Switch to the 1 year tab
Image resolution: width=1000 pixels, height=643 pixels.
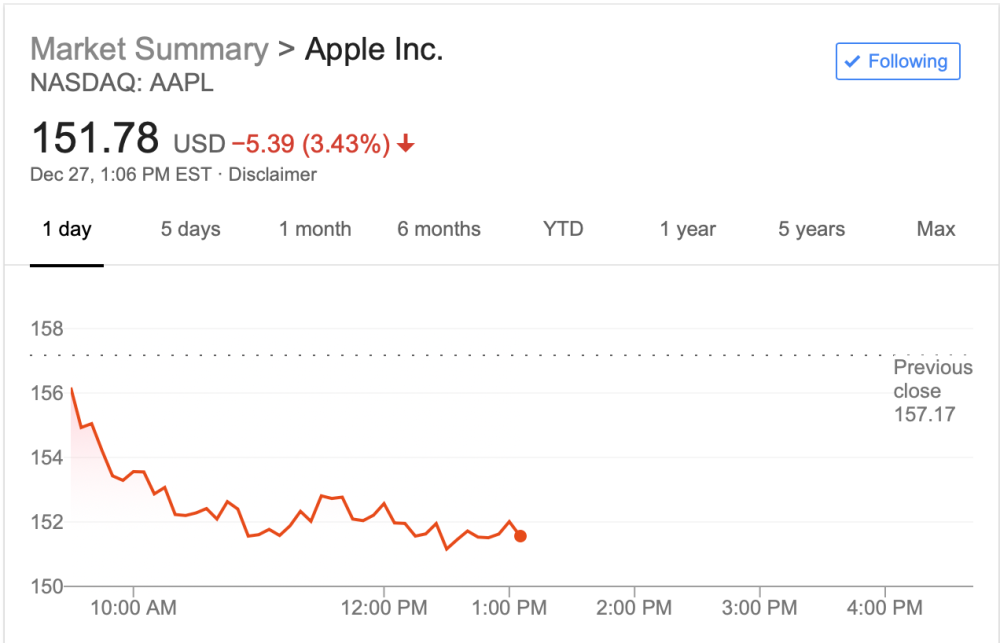[x=687, y=229]
